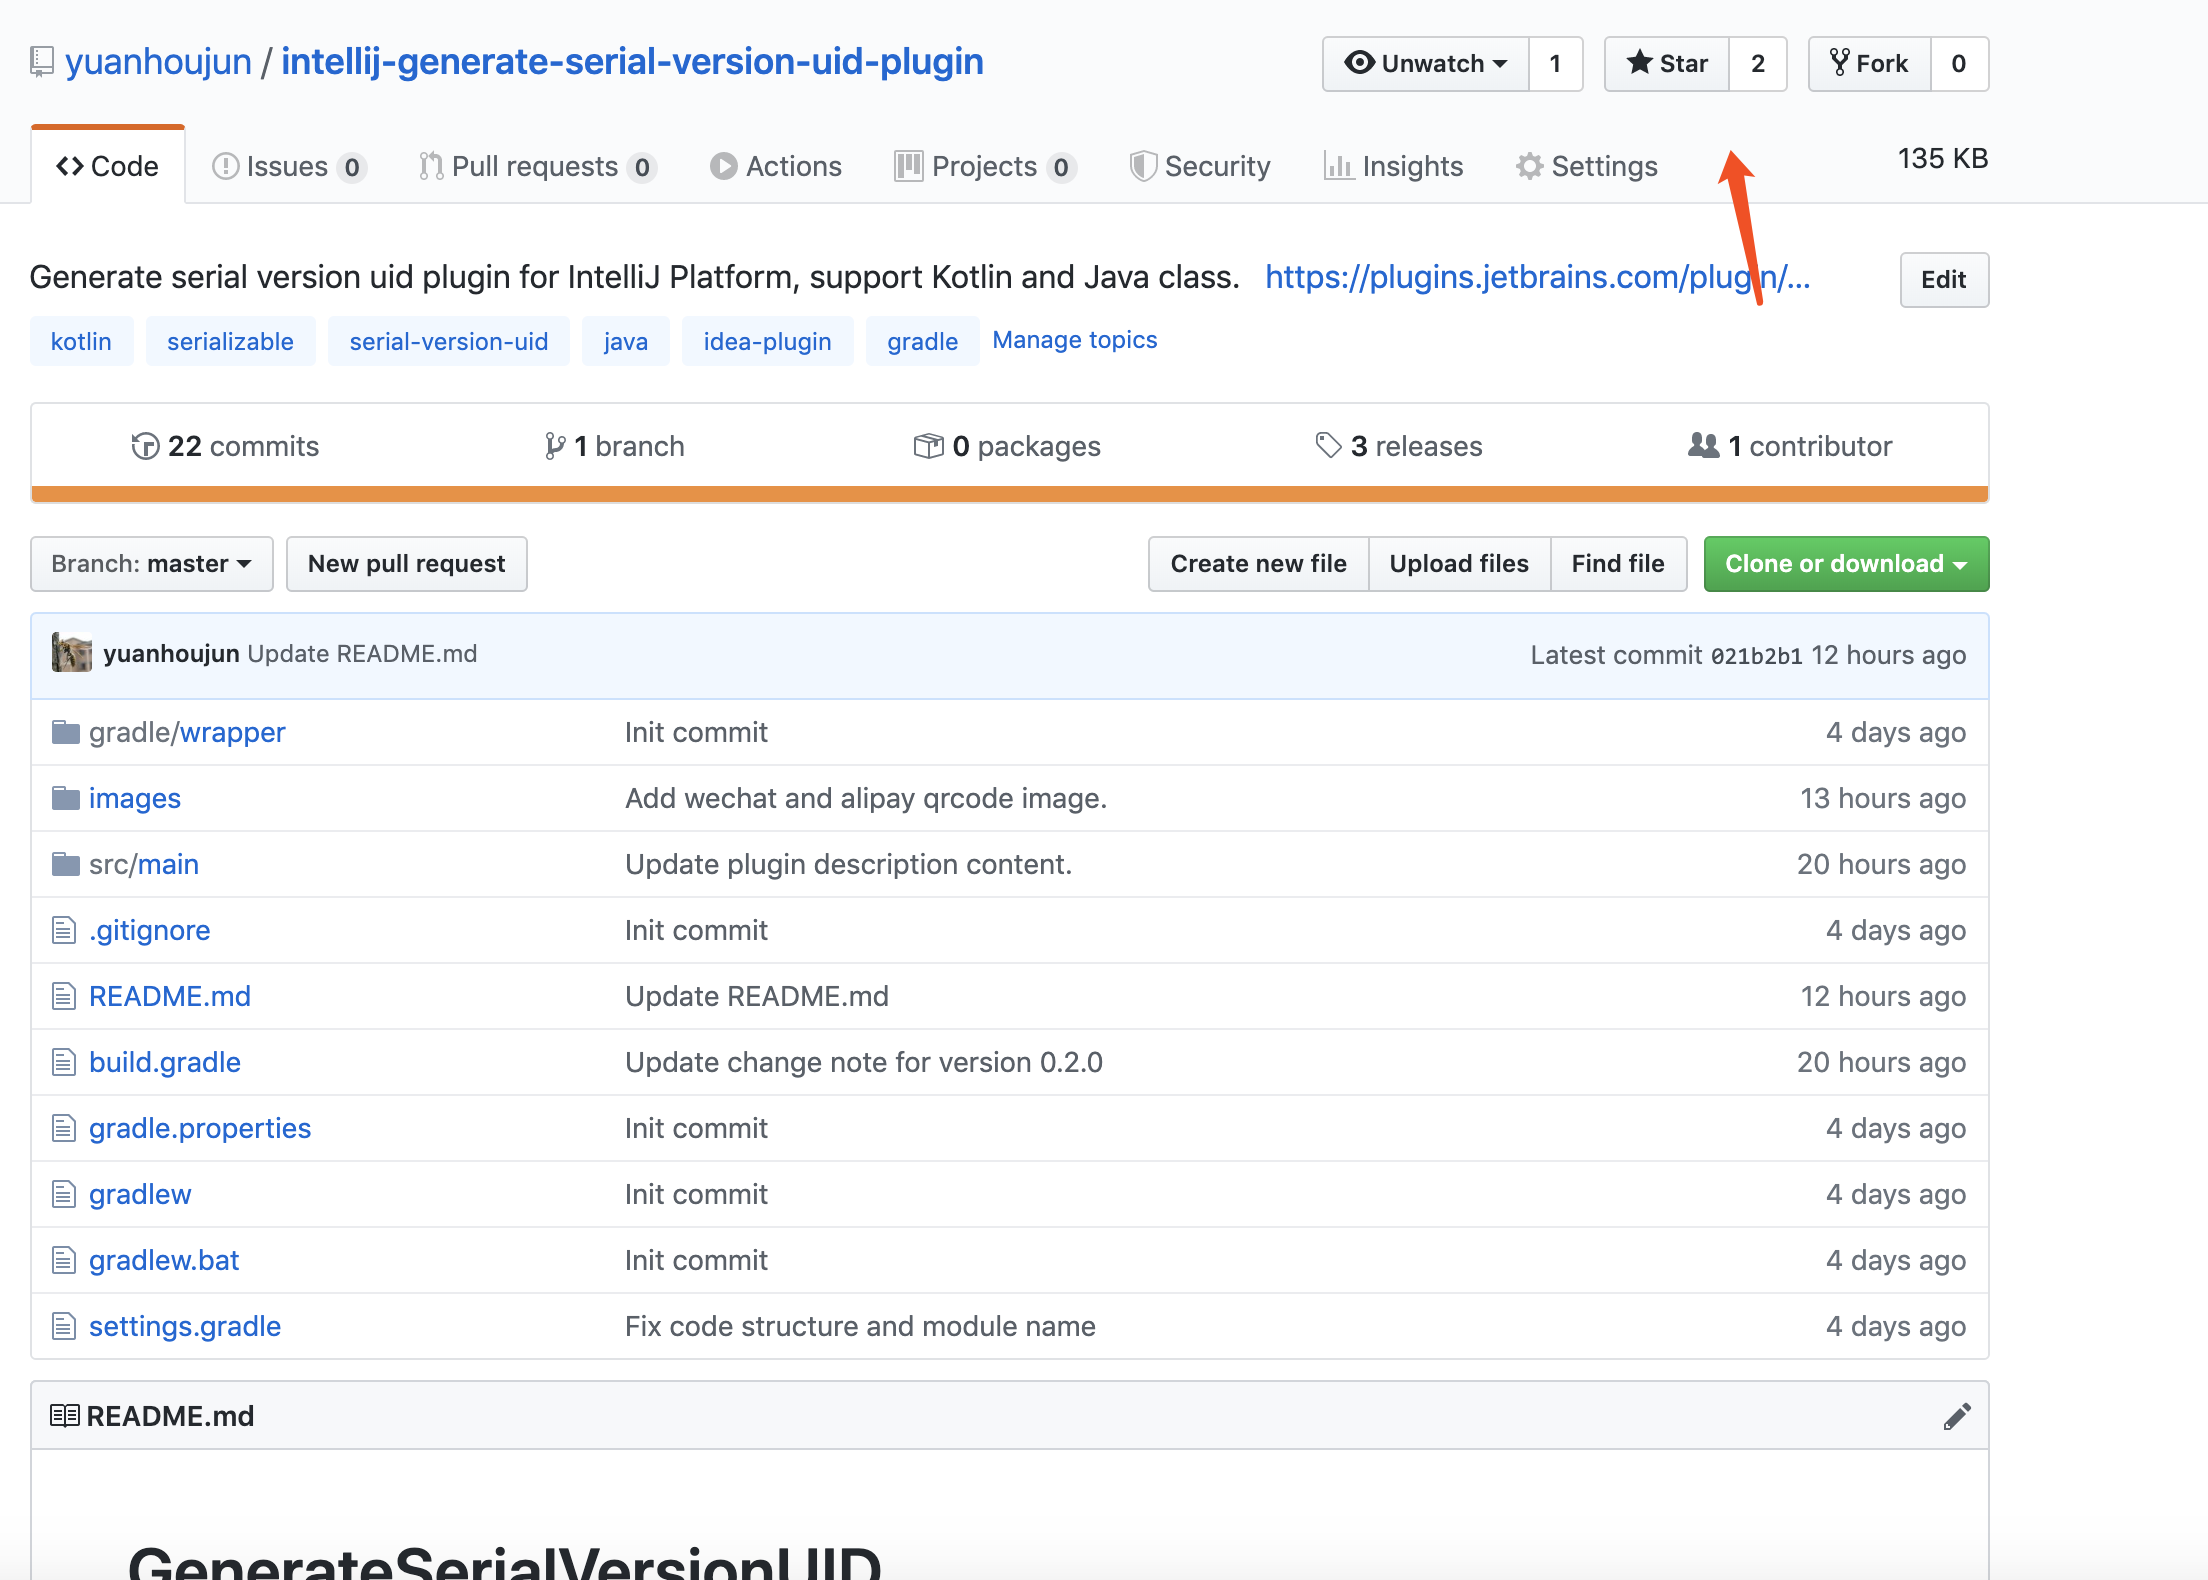Click the kotlin topic tag

81,341
